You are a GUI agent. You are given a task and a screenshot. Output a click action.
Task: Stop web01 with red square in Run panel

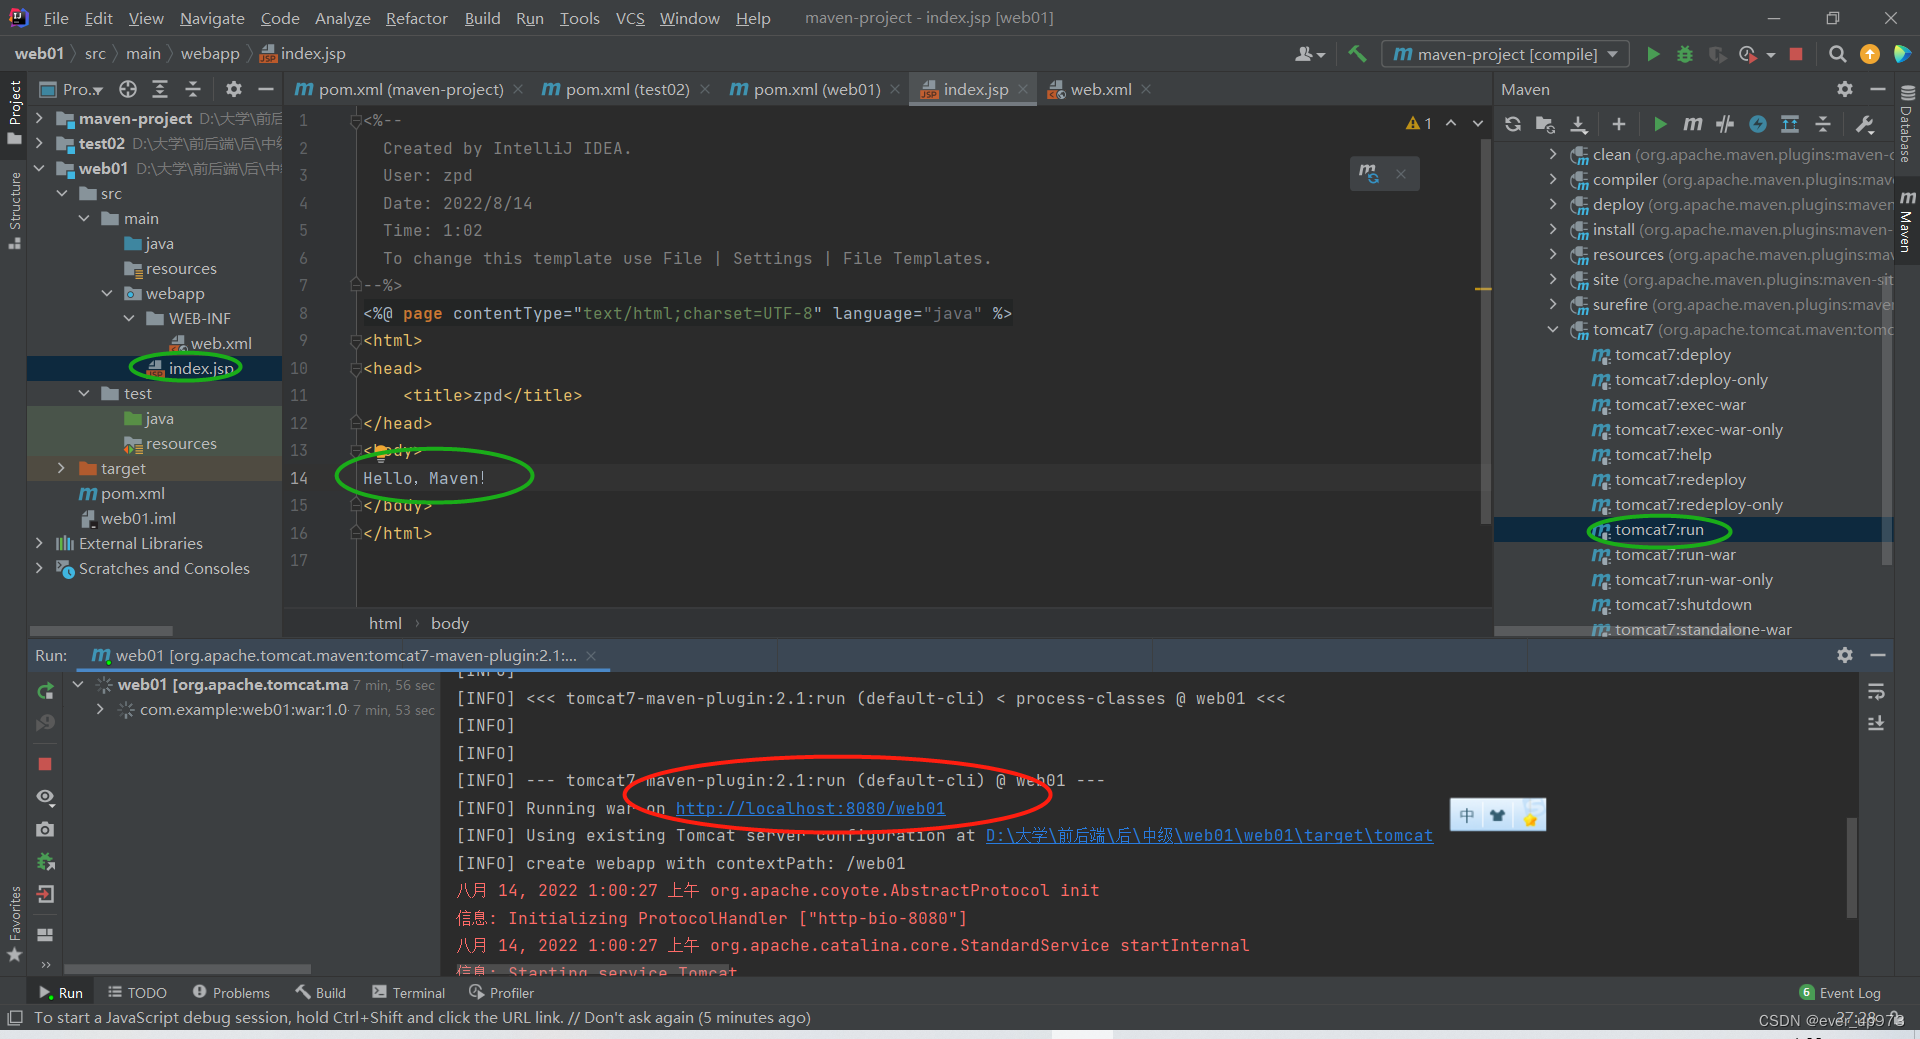coord(45,764)
